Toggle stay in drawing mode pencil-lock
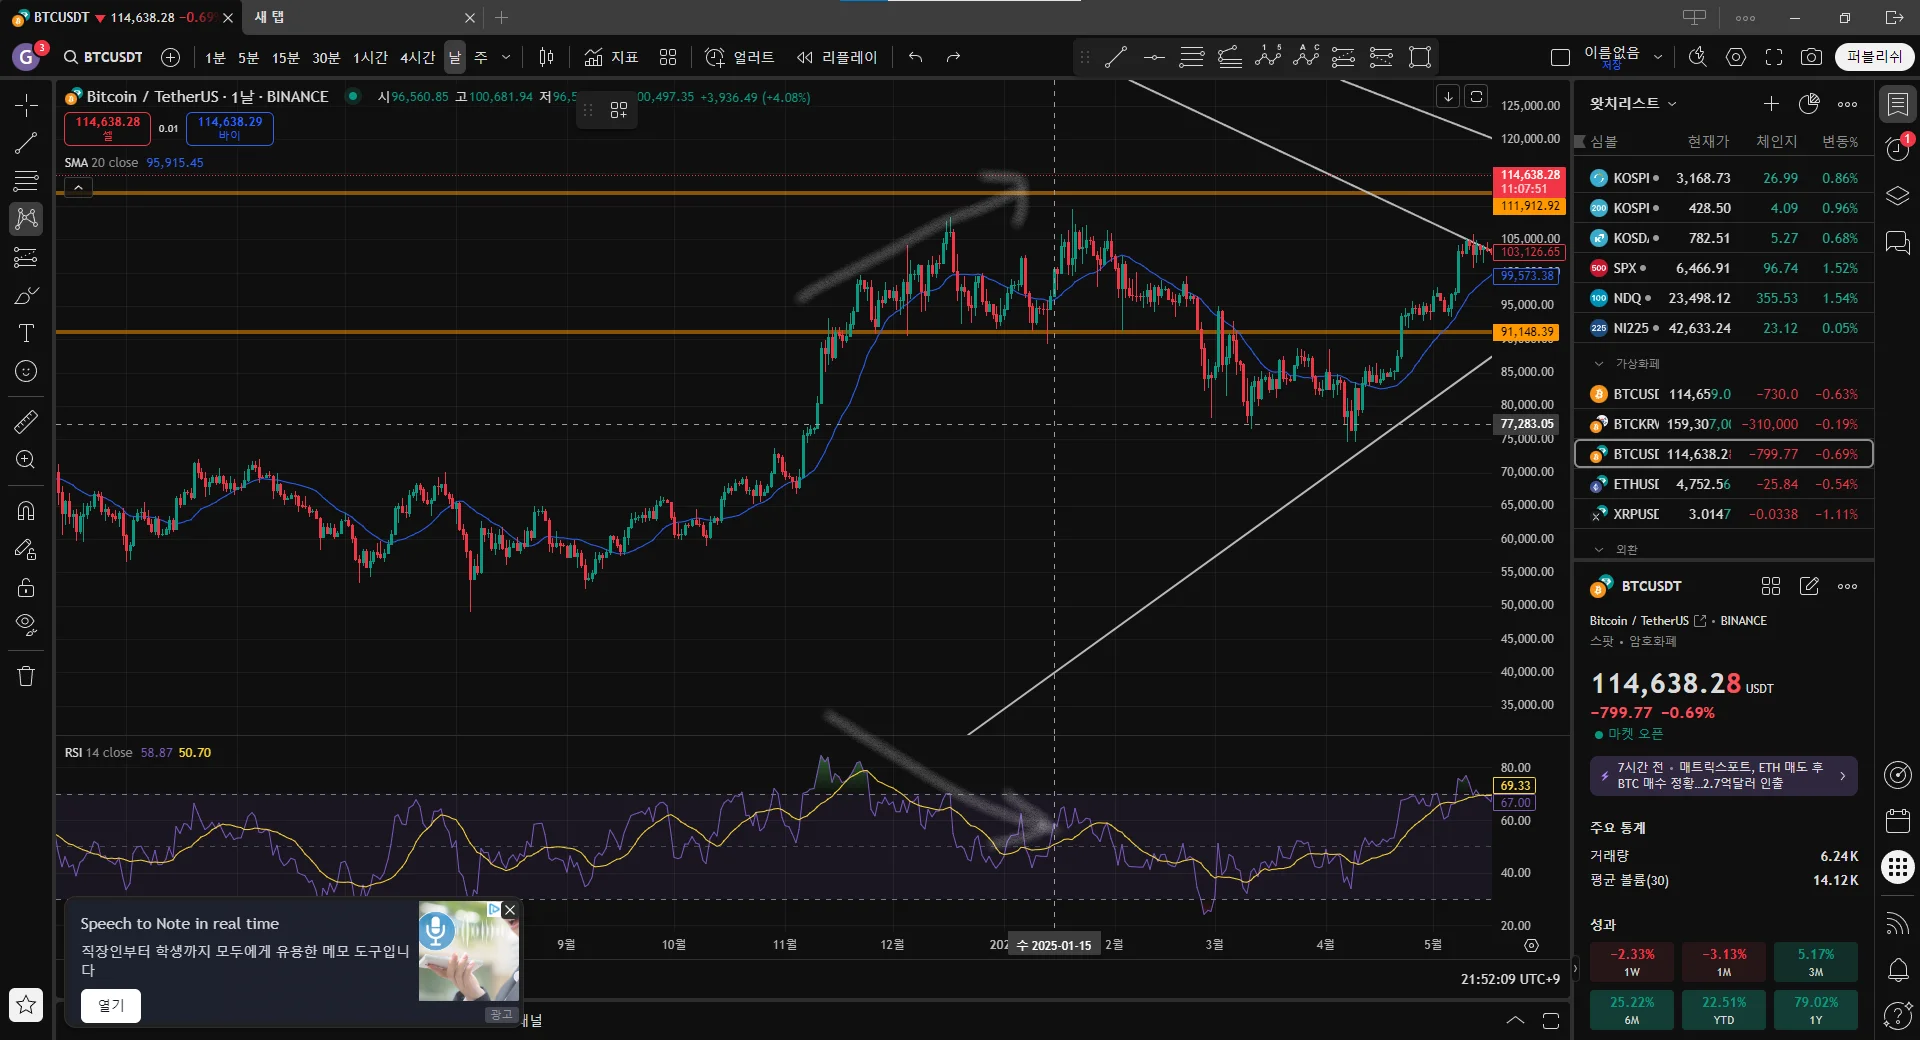Screen dimensions: 1920x1040 tap(26, 549)
